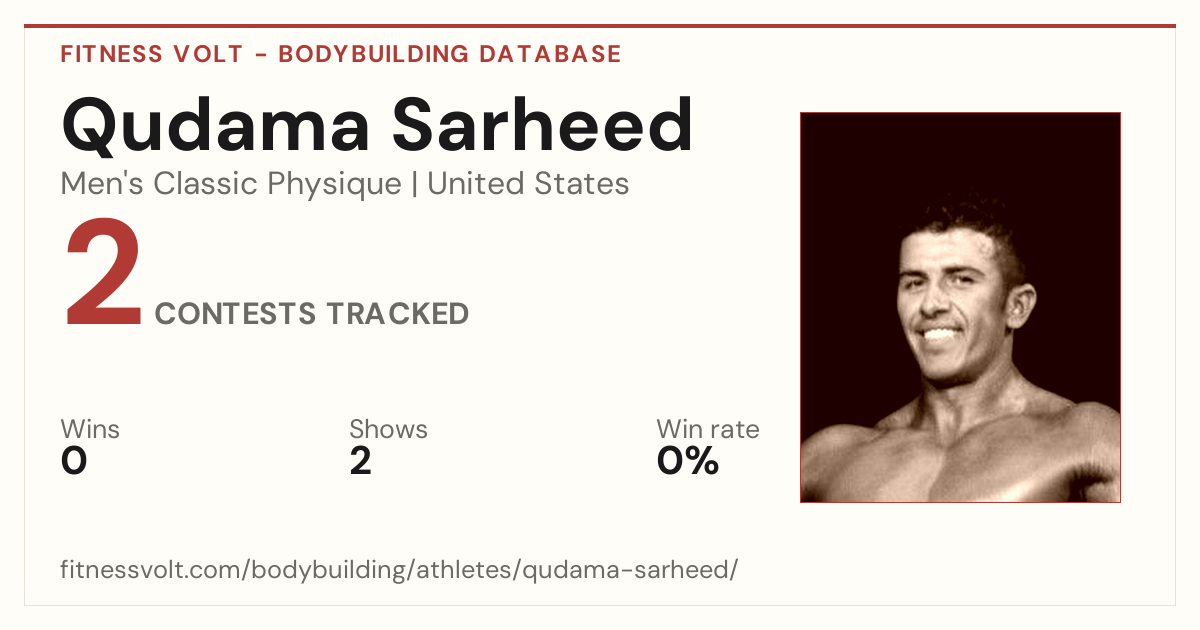Screen dimensions: 1200x630
Task: Click the 0% win rate value
Action: pyautogui.click(x=688, y=461)
